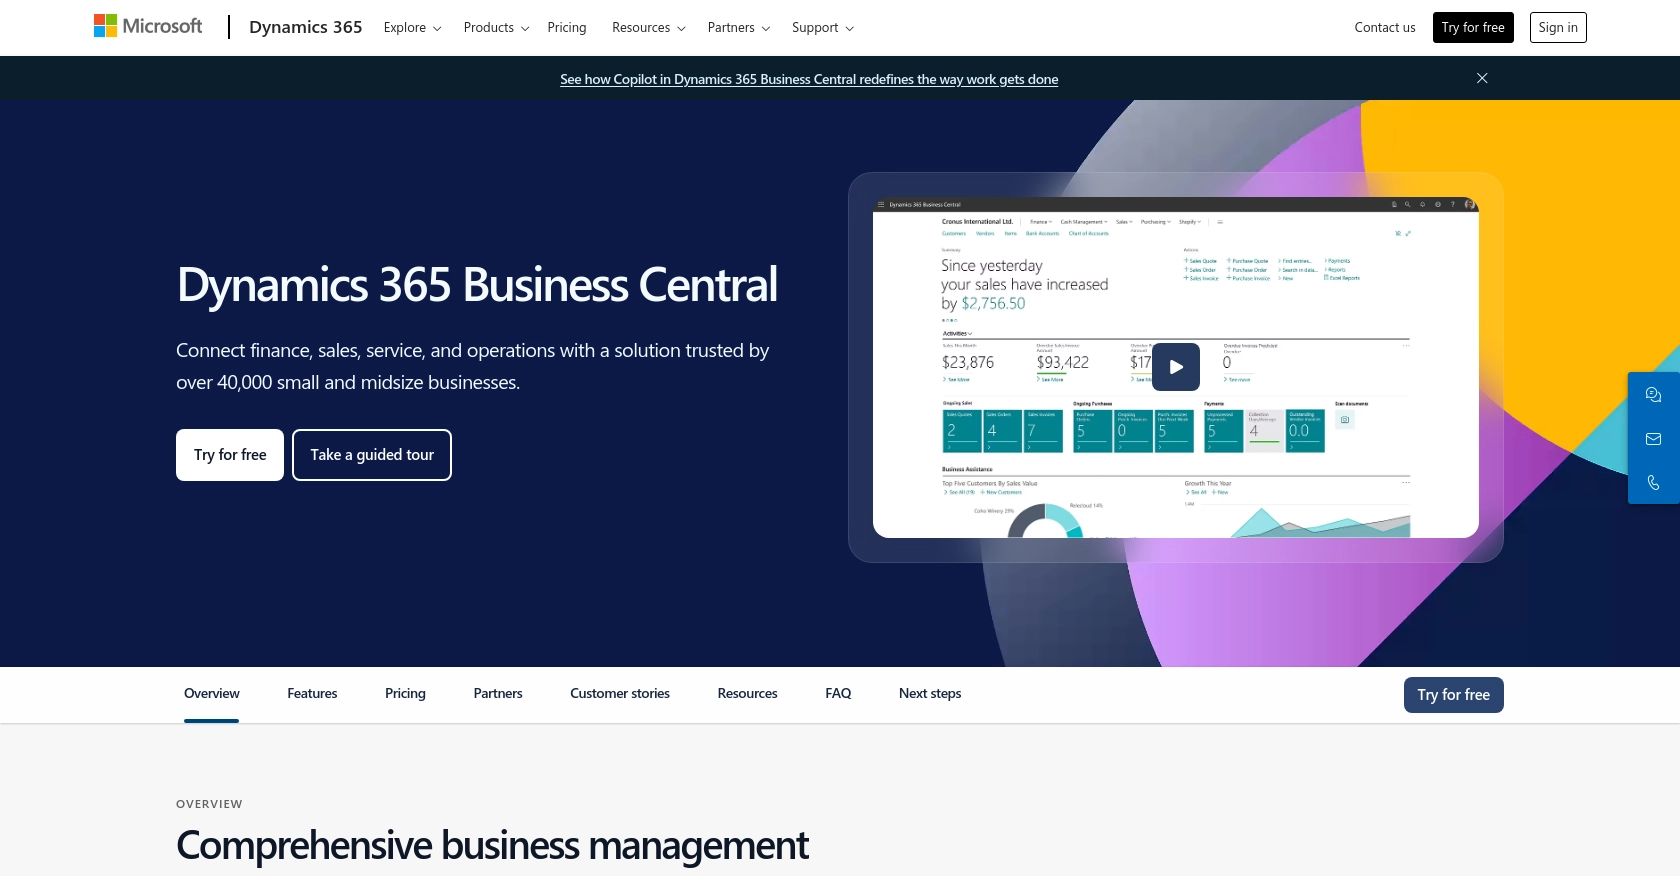Click the Microsoft logo
This screenshot has height=876, width=1680.
point(148,26)
